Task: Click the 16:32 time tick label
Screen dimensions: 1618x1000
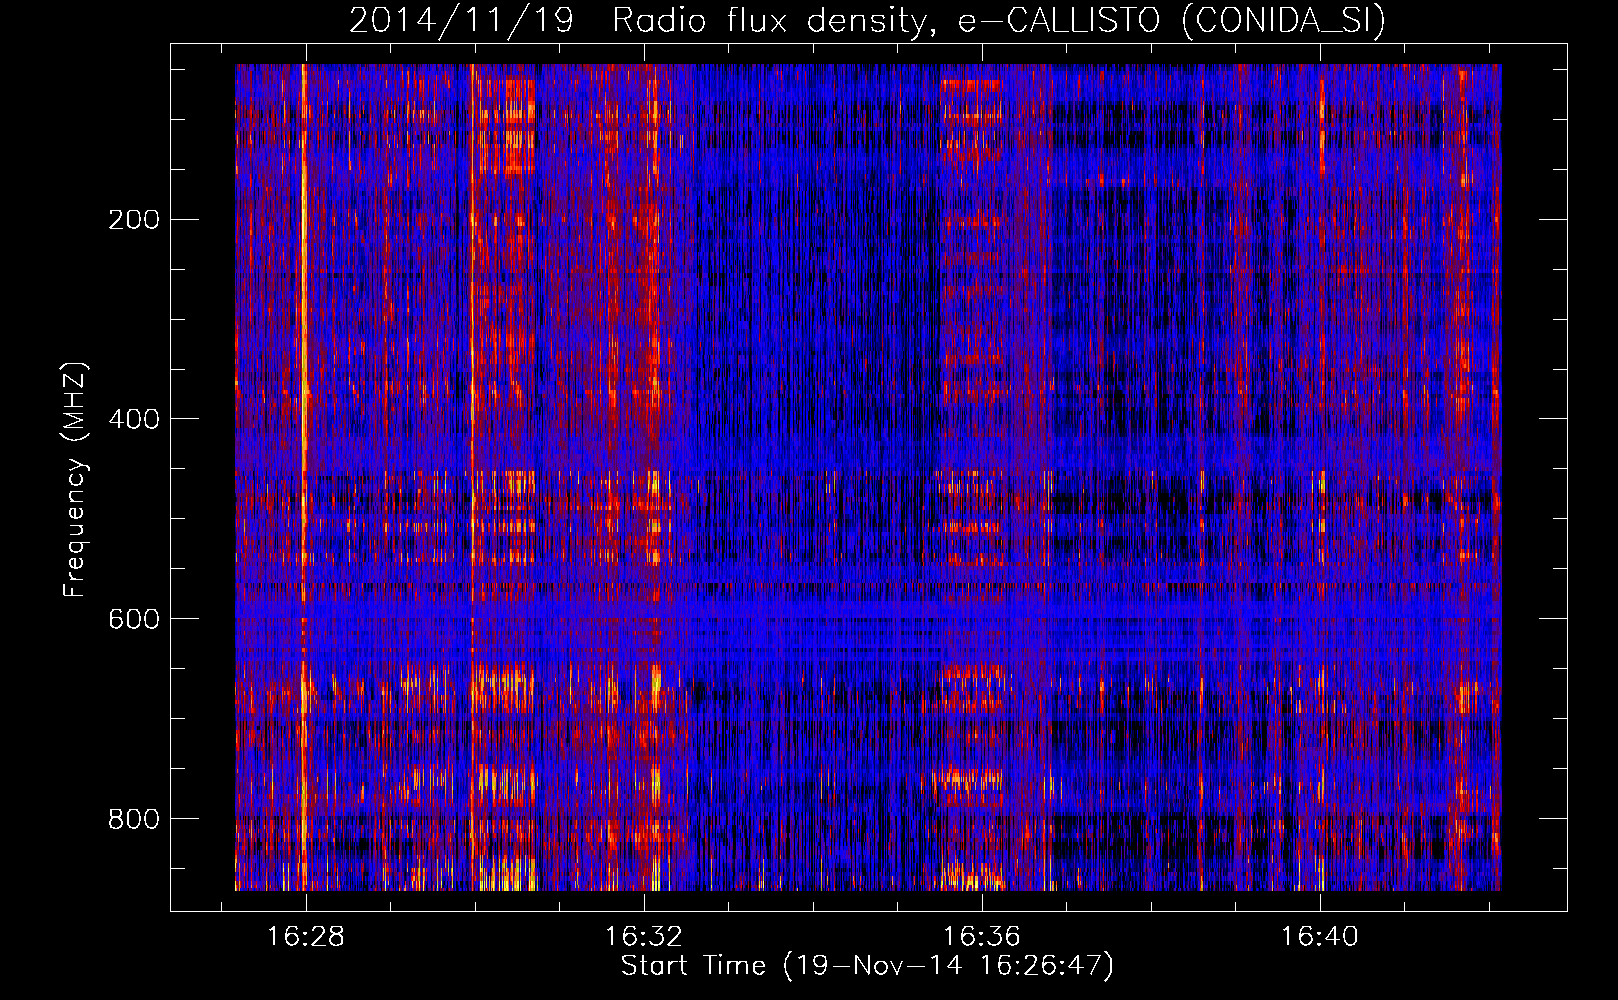Action: 644,936
